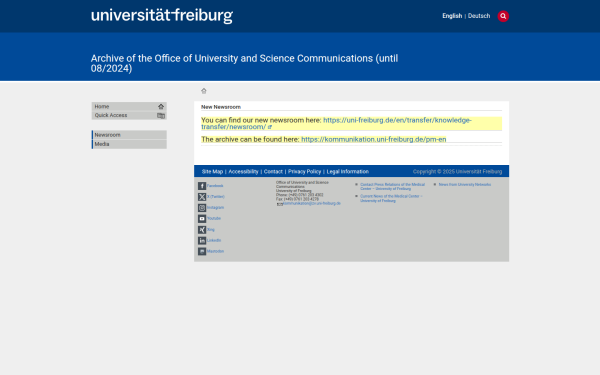Open Legal Information in footer bar
The height and width of the screenshot is (375, 600).
coord(347,171)
